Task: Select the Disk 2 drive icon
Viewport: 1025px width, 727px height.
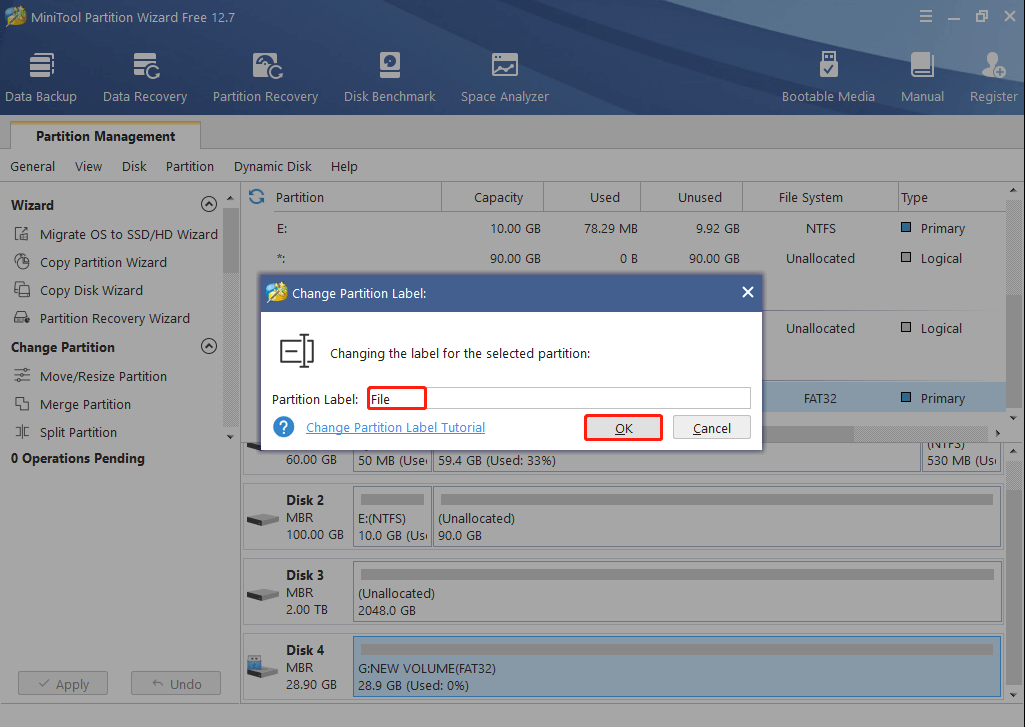Action: [263, 520]
